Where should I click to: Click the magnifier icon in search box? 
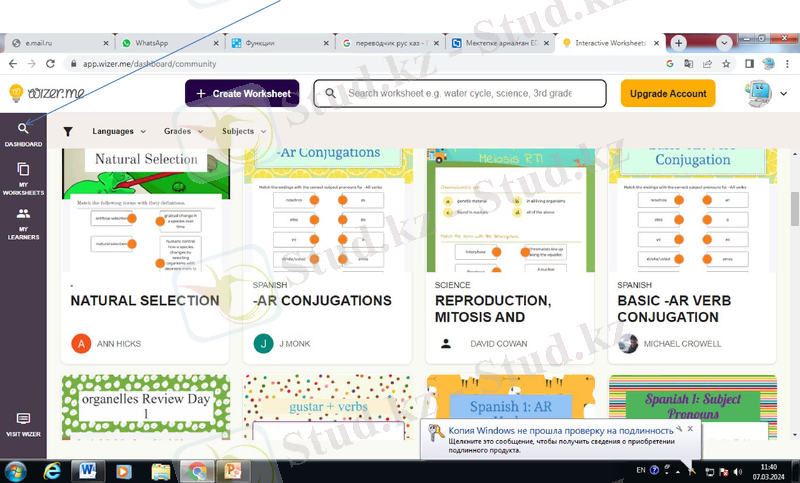pyautogui.click(x=331, y=93)
